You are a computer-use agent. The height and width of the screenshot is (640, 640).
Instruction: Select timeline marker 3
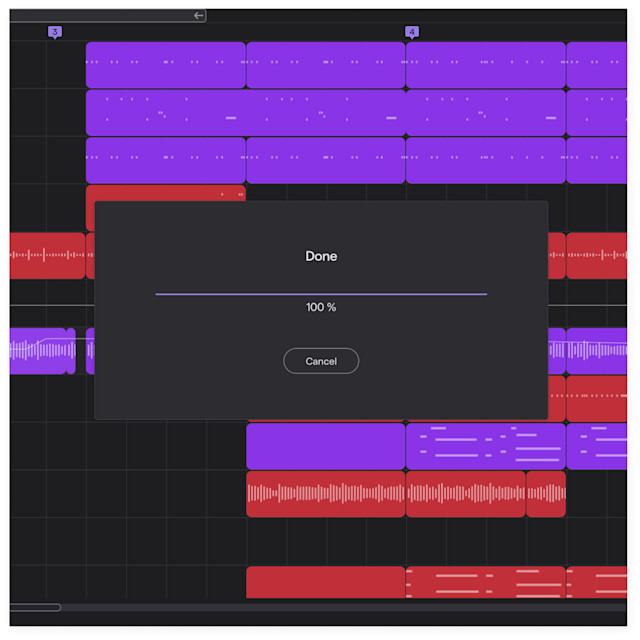pyautogui.click(x=55, y=32)
